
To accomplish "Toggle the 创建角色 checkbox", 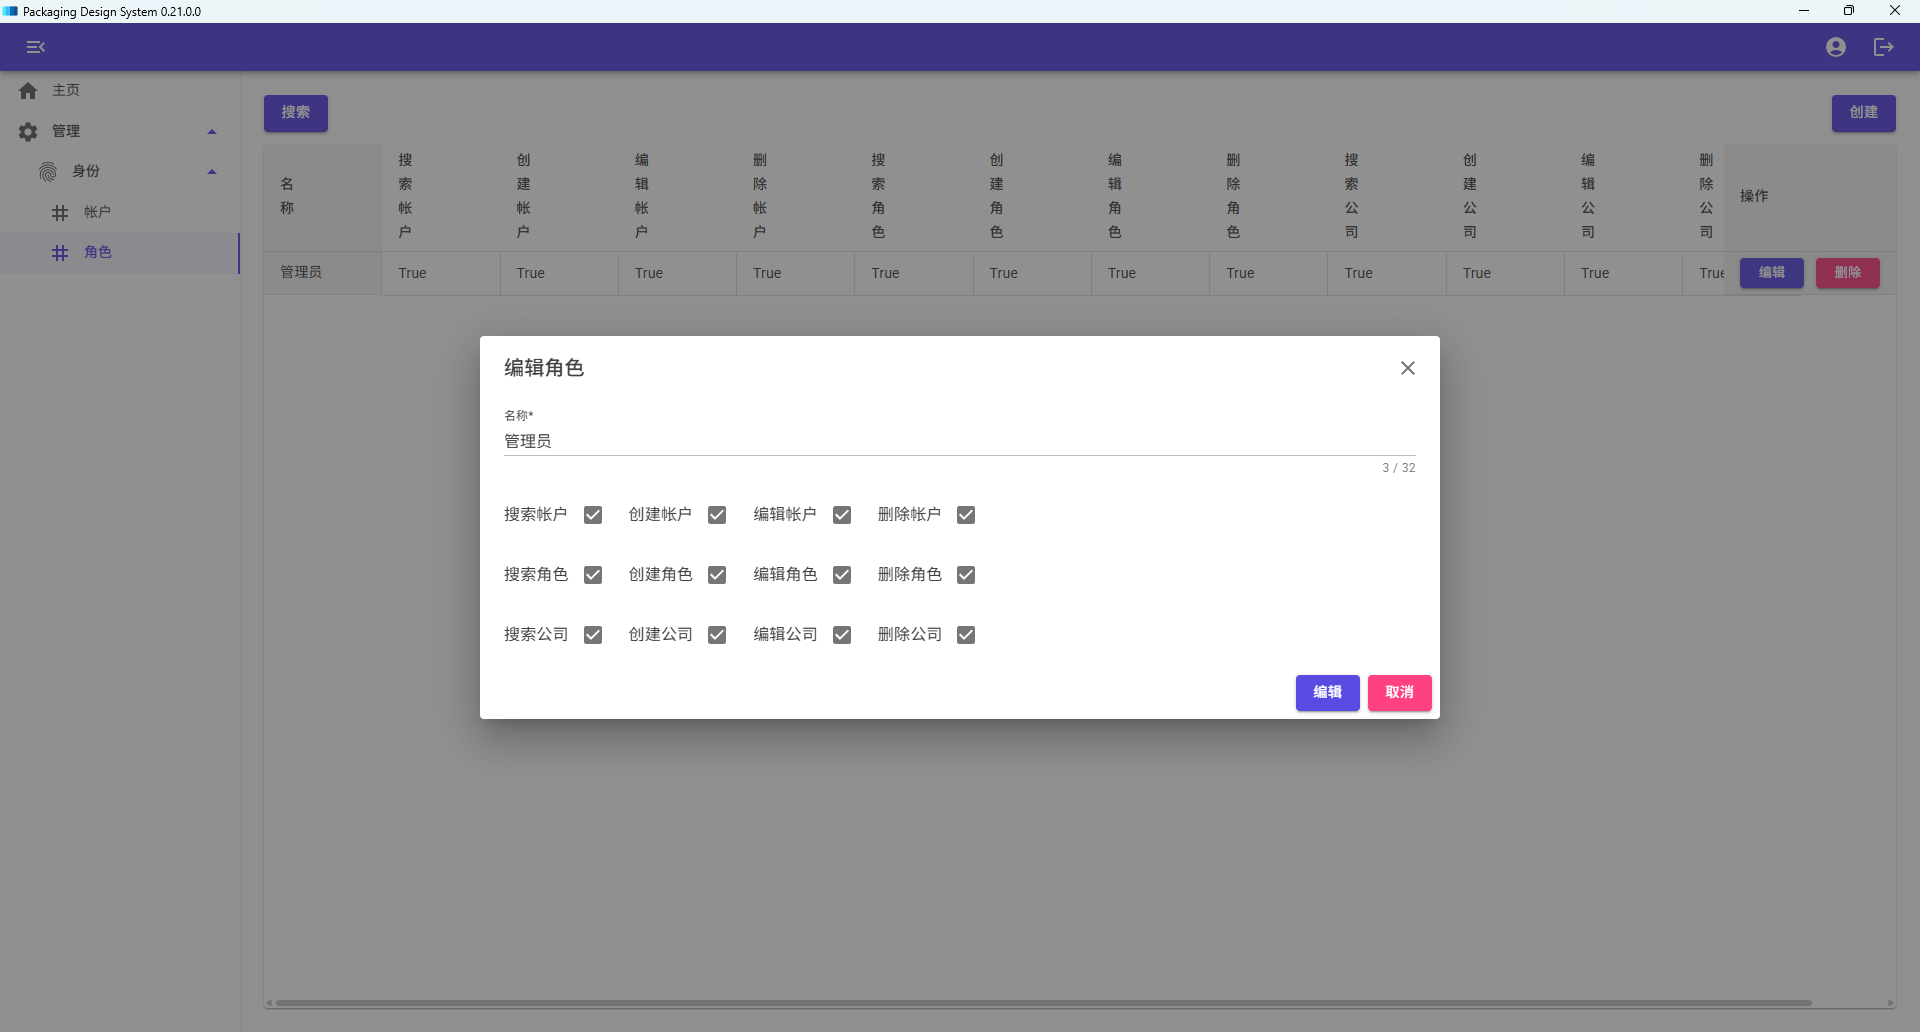I will tap(717, 575).
